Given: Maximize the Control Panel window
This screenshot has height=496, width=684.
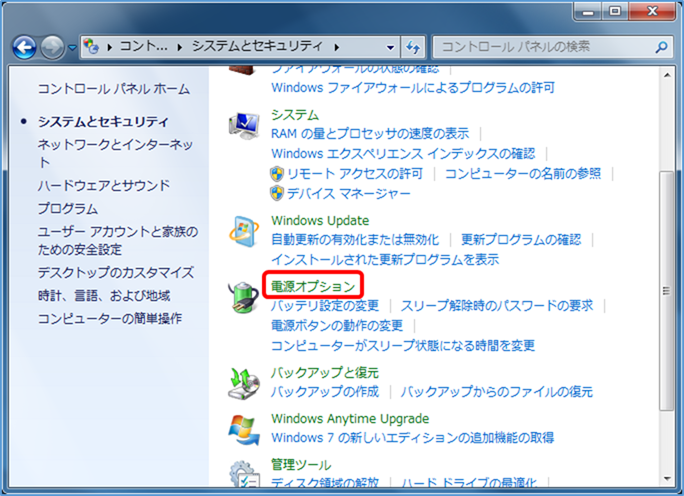Looking at the screenshot, I should click(x=615, y=12).
